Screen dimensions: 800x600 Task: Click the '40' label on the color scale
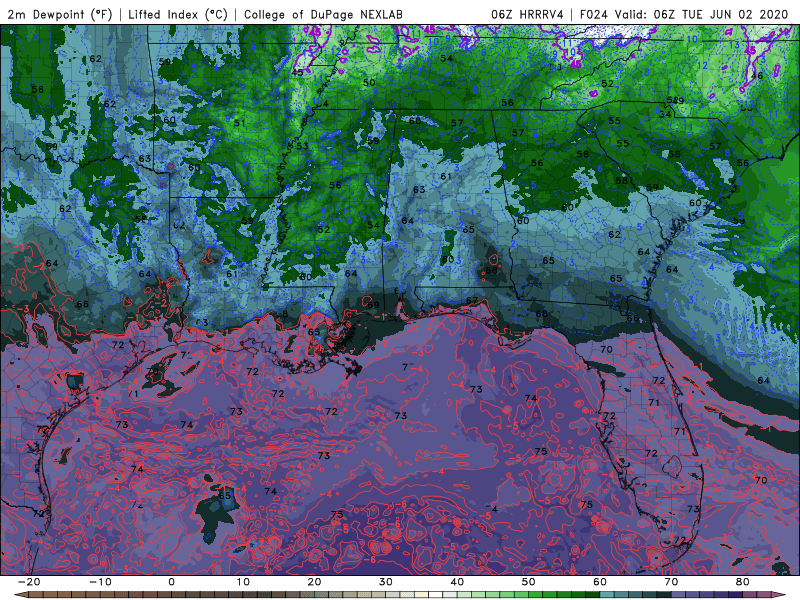tap(457, 582)
